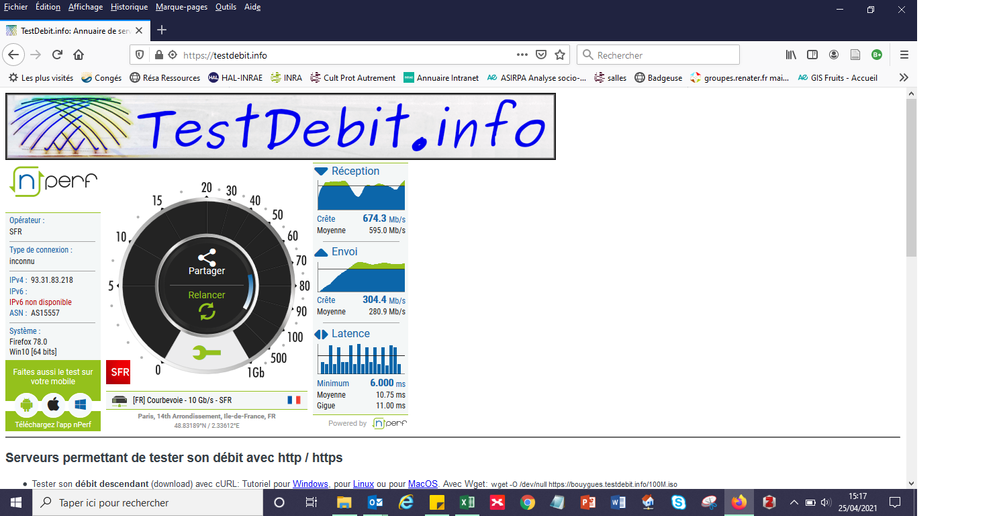Screen dimensions: 999x516
Task: Open Firefox account icon
Action: click(833, 55)
